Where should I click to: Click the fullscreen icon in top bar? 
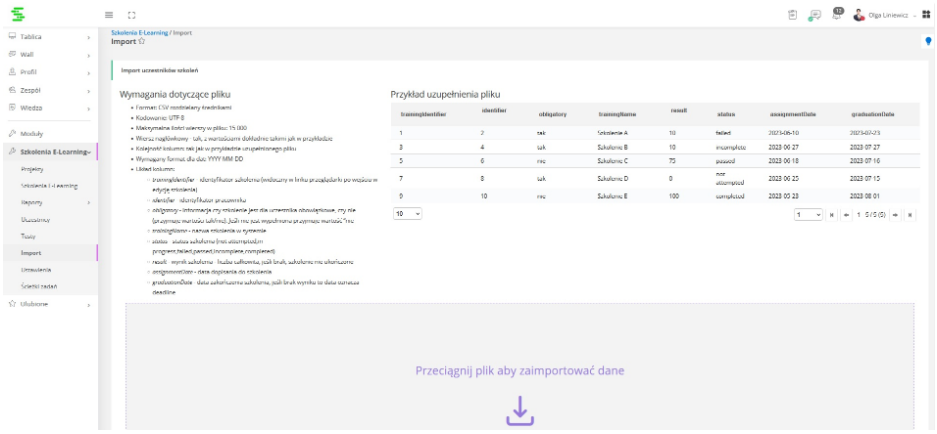[x=131, y=15]
